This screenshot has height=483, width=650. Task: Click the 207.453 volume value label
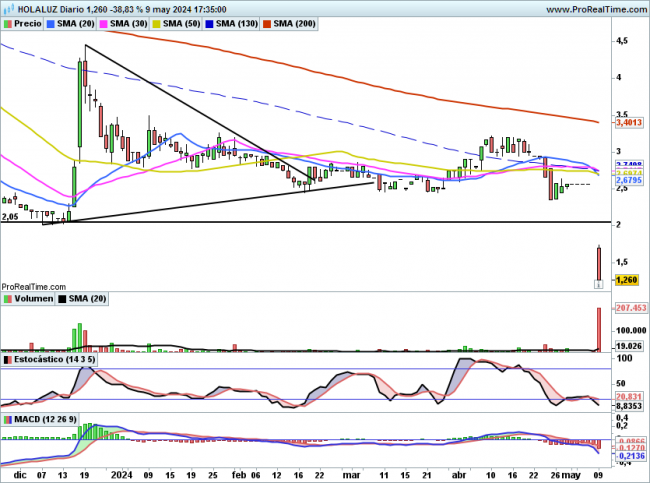click(x=629, y=311)
